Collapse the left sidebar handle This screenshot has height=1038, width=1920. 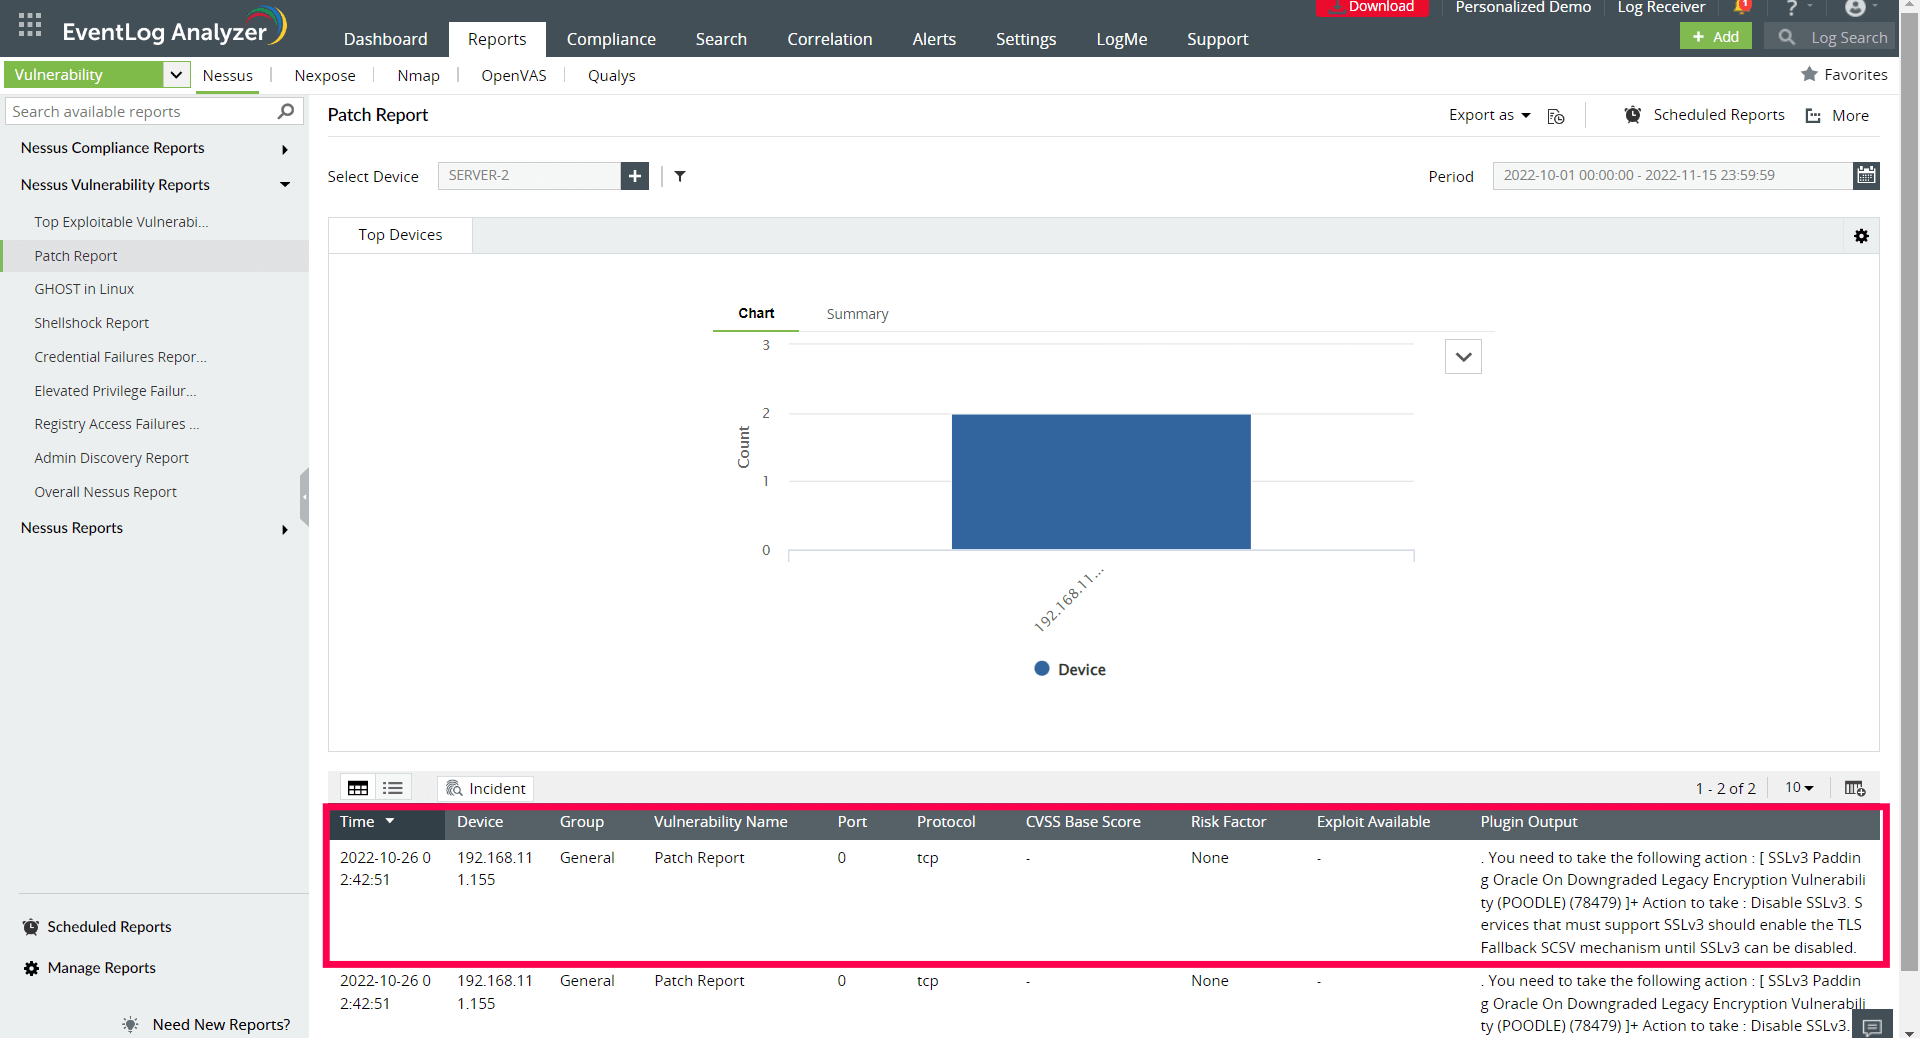304,496
